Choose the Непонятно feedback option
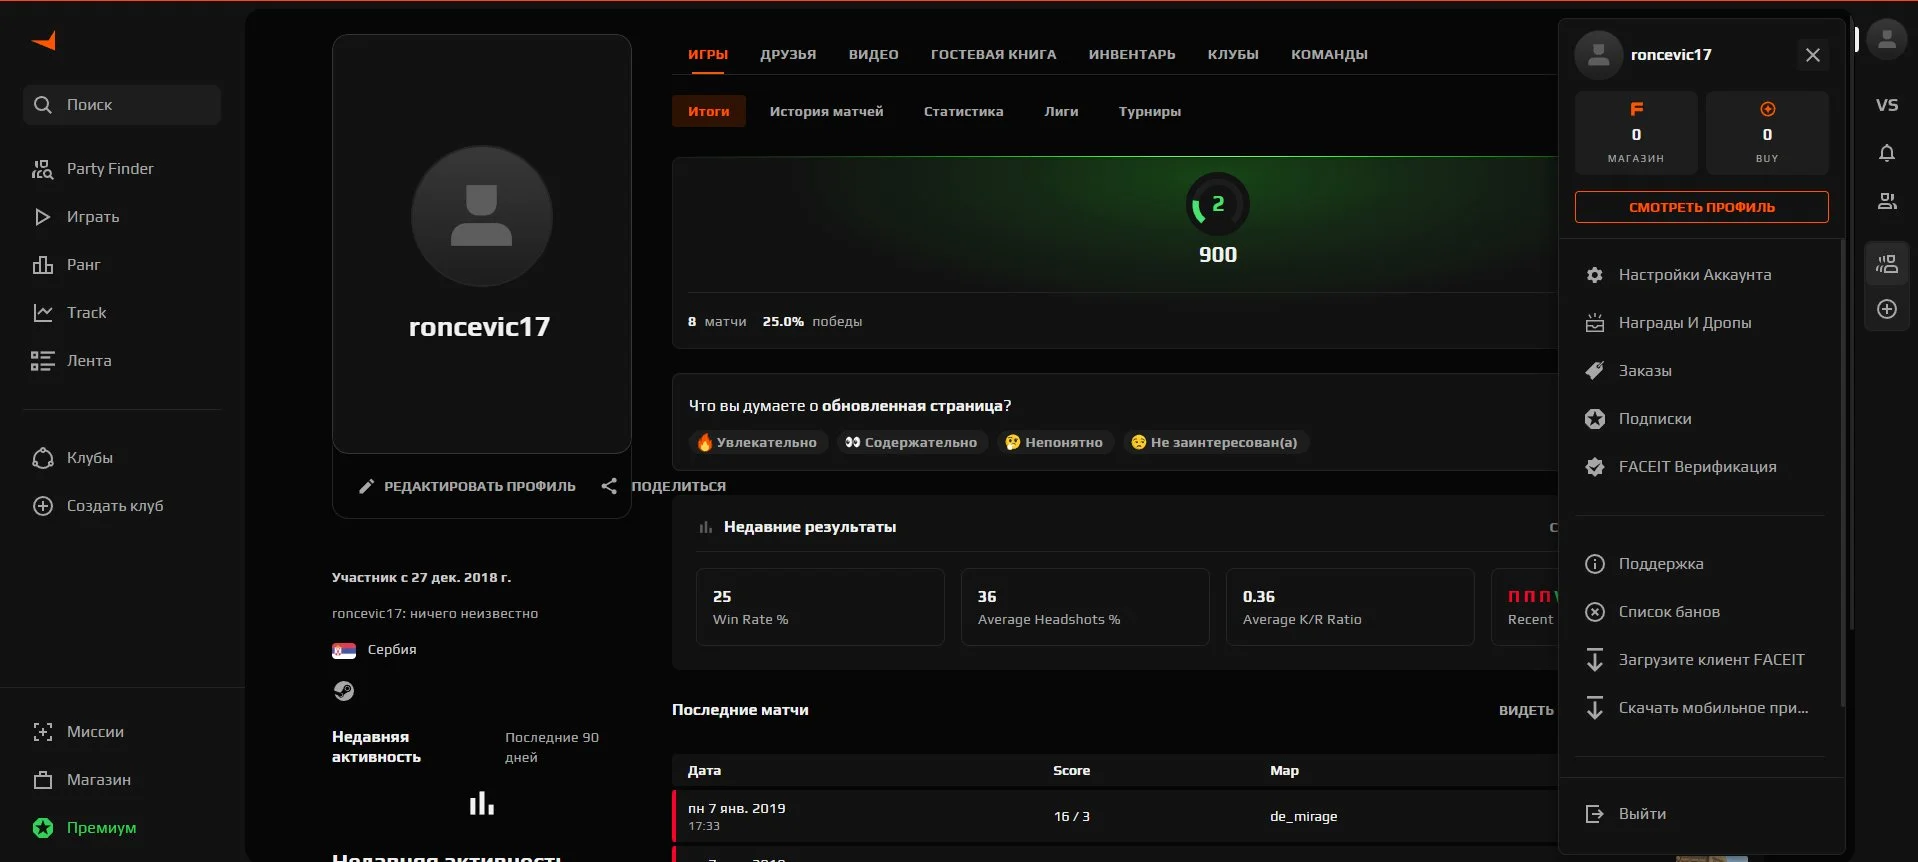 (x=1055, y=442)
